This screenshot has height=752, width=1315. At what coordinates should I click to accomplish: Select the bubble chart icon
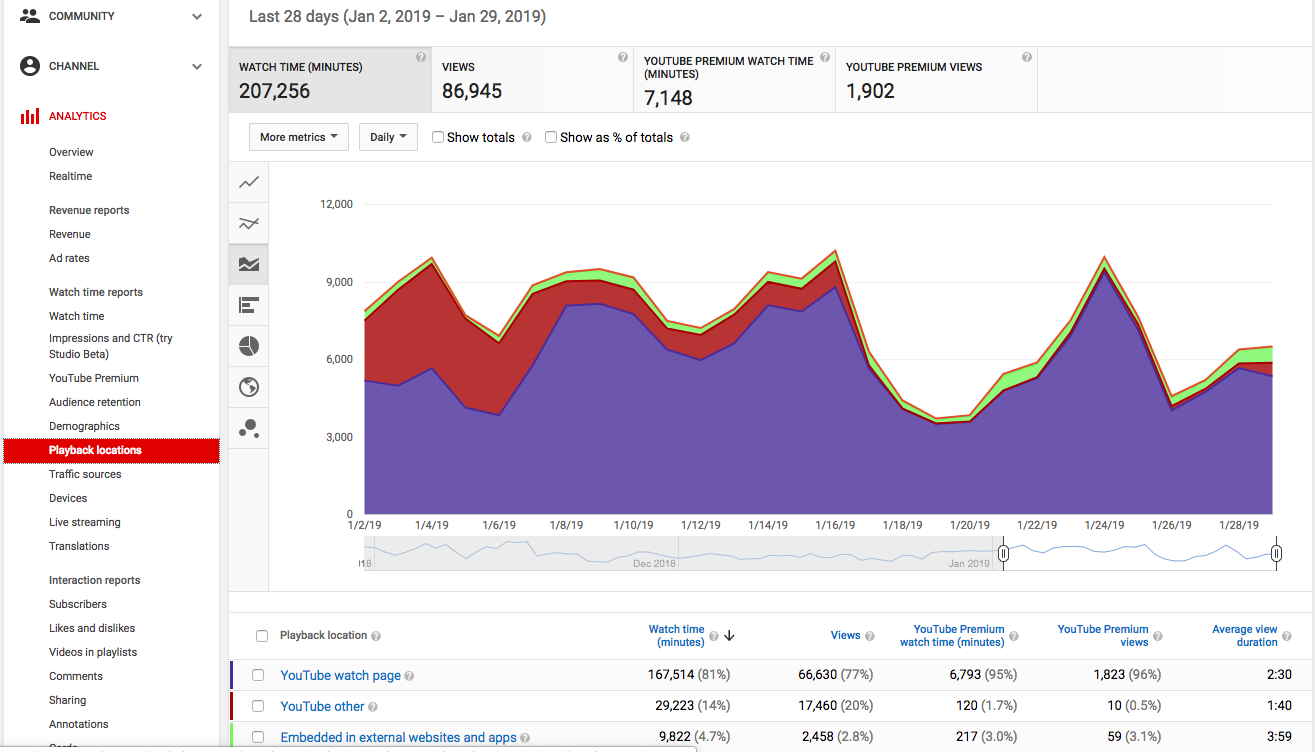[x=249, y=428]
